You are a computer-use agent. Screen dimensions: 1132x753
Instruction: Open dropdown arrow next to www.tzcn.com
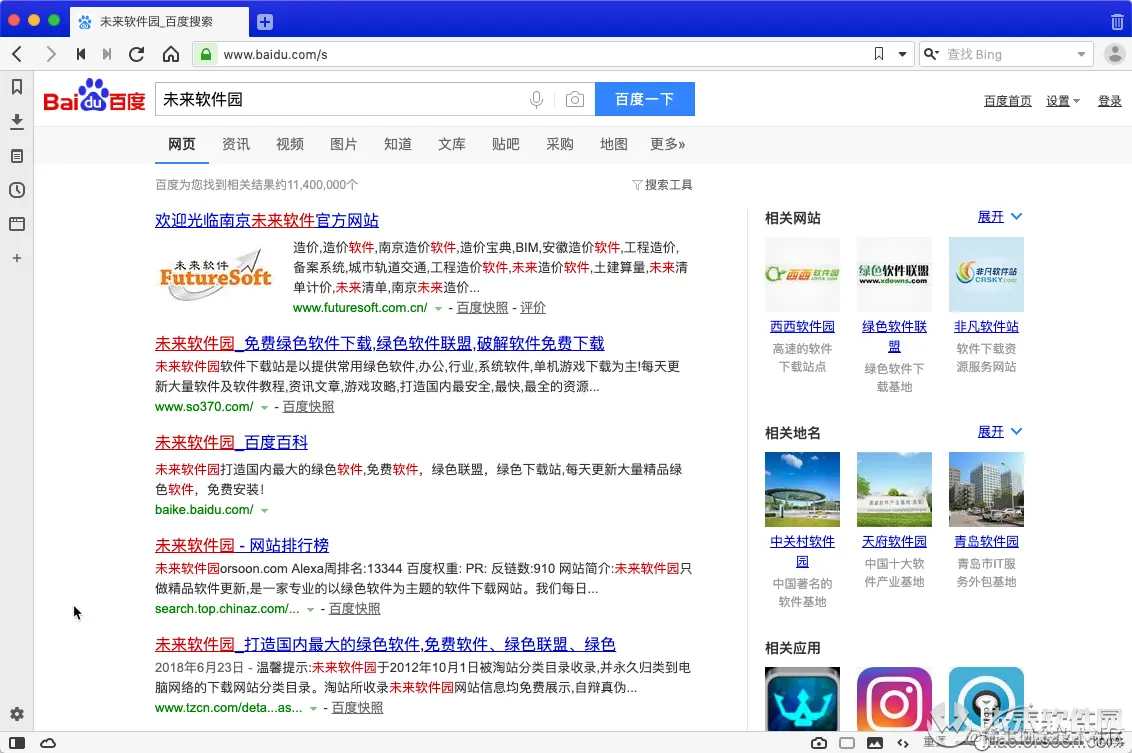click(x=313, y=708)
